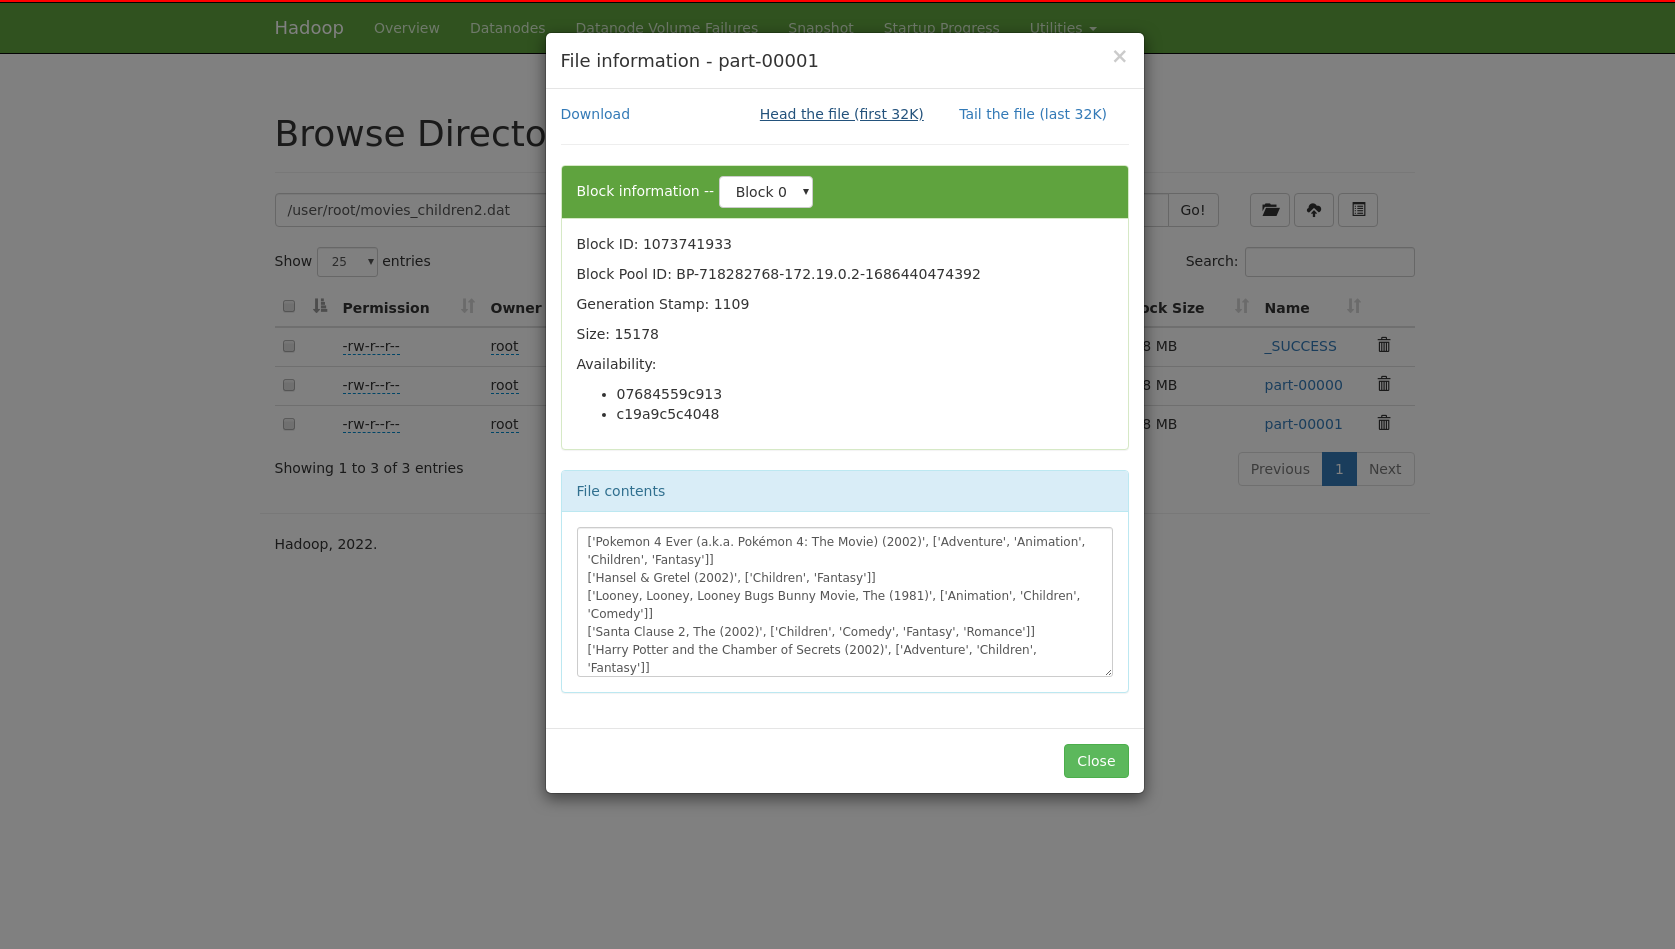Sort by Name column arrows icon
Screen dimensions: 1675x949
click(1354, 306)
